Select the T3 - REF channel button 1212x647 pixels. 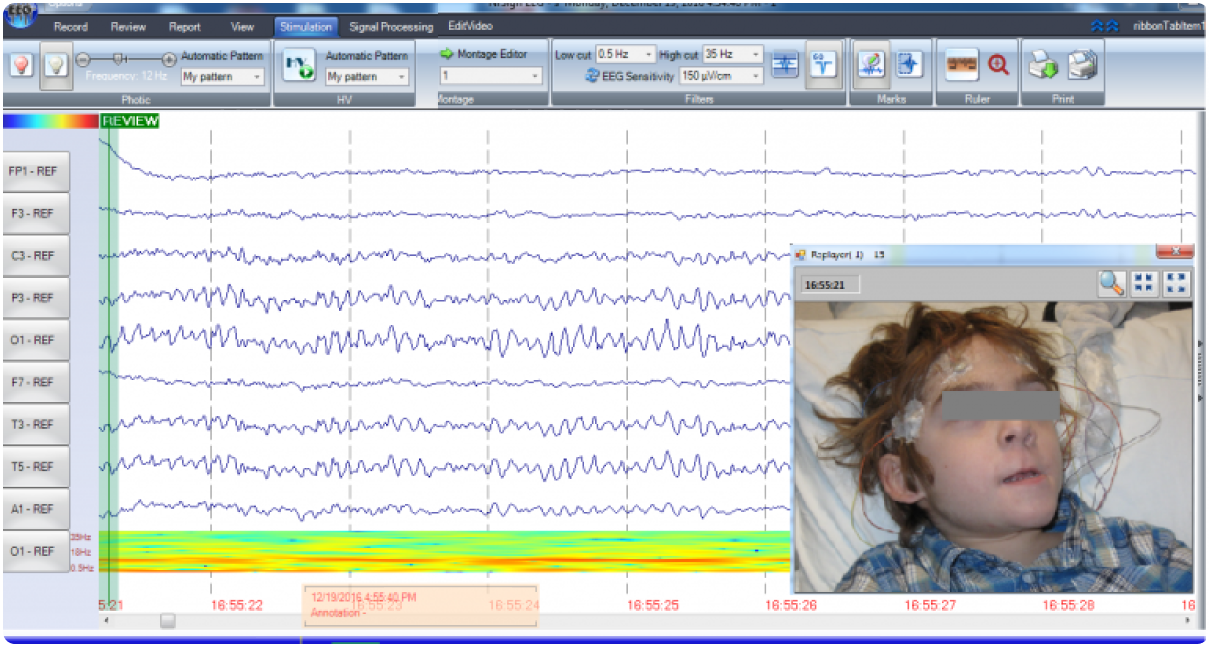36,424
